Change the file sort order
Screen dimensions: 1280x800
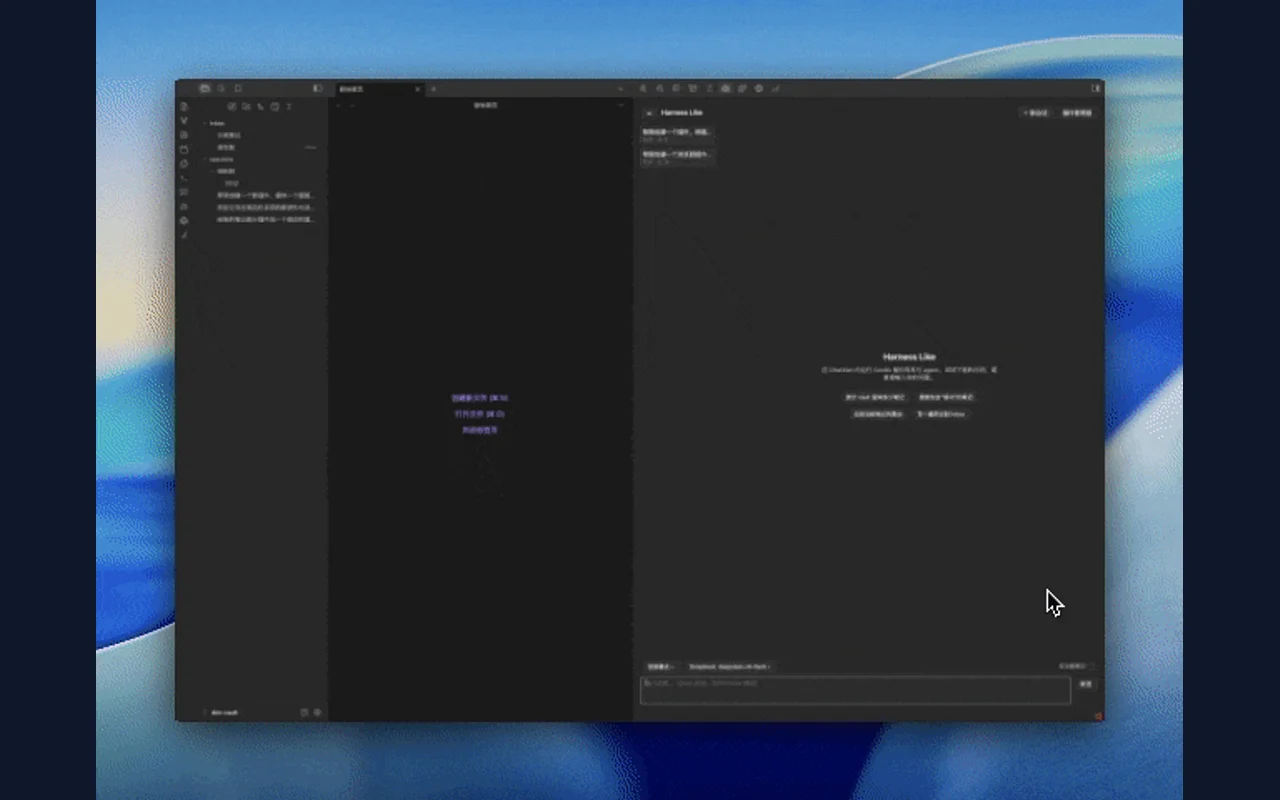coord(260,106)
